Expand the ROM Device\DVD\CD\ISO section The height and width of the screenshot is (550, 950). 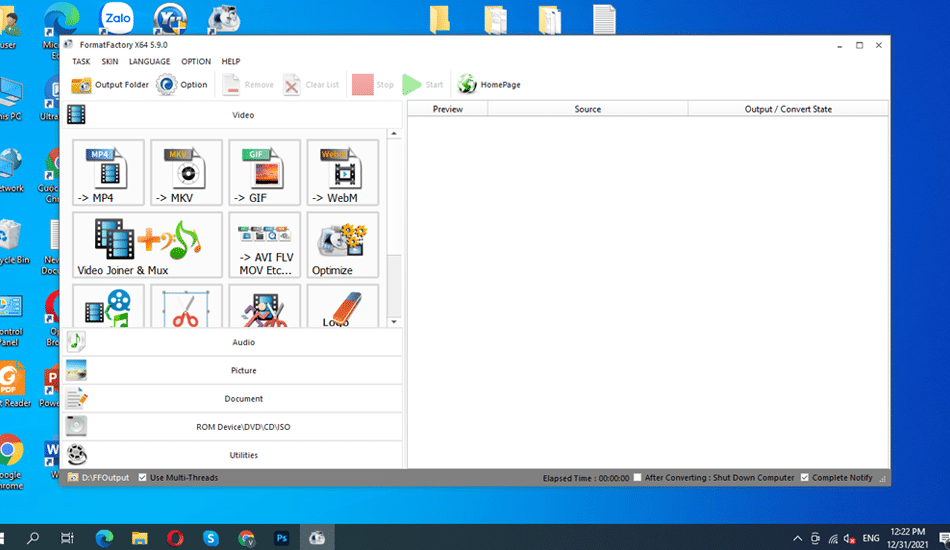[x=242, y=427]
